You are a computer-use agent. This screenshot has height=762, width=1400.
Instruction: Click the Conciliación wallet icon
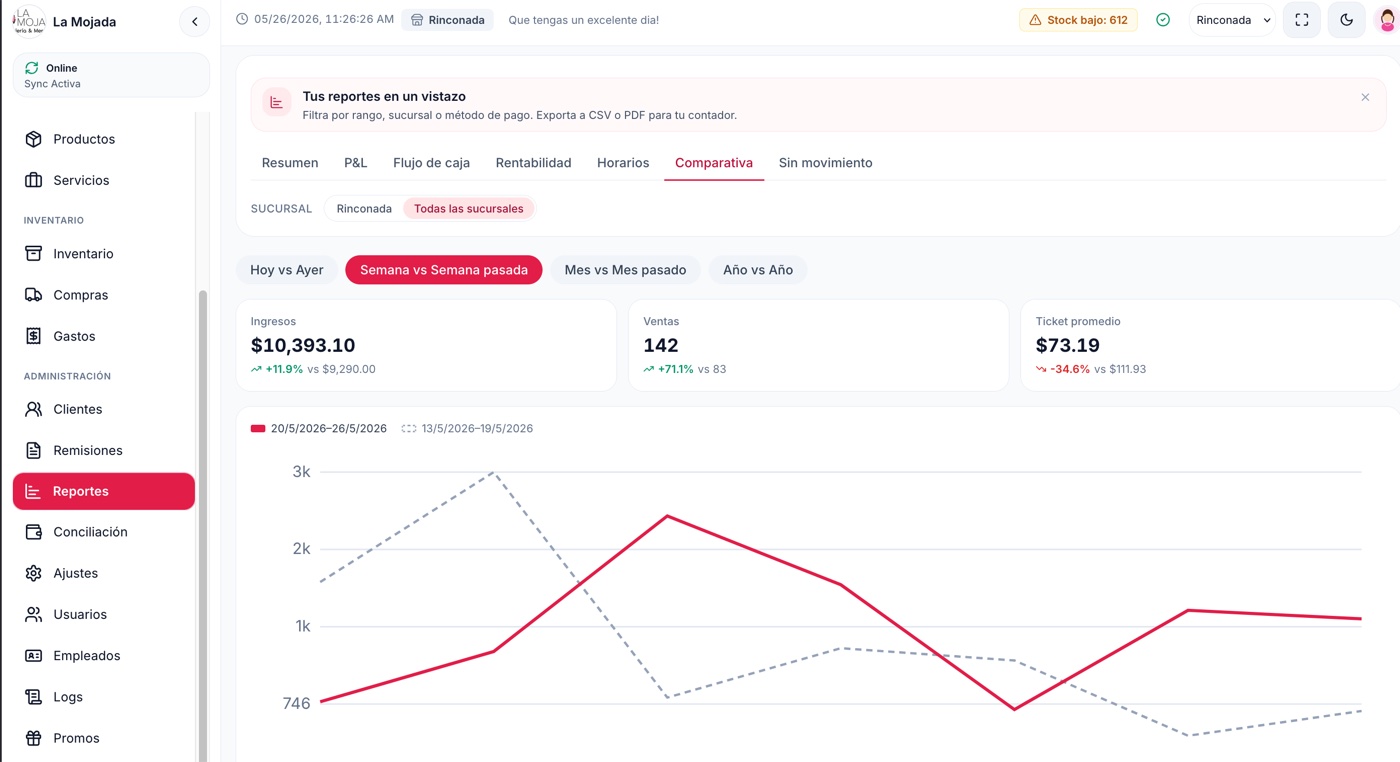pyautogui.click(x=34, y=532)
